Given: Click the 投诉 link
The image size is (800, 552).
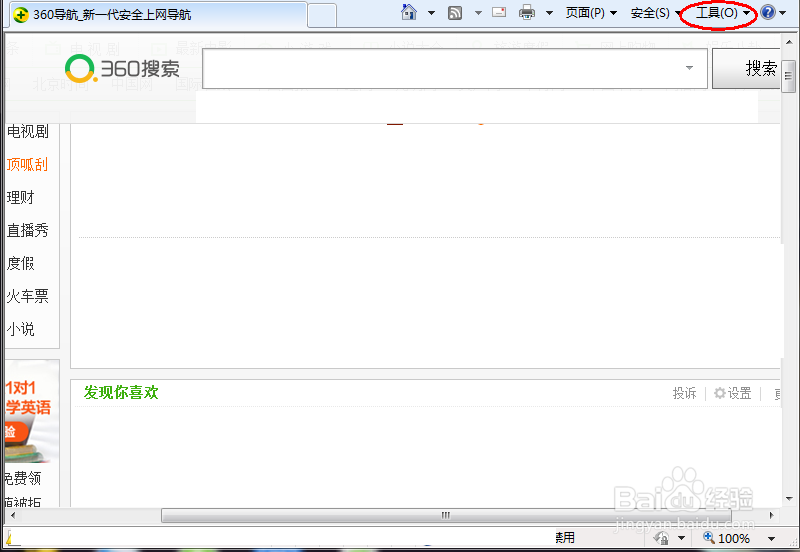Looking at the screenshot, I should 684,393.
